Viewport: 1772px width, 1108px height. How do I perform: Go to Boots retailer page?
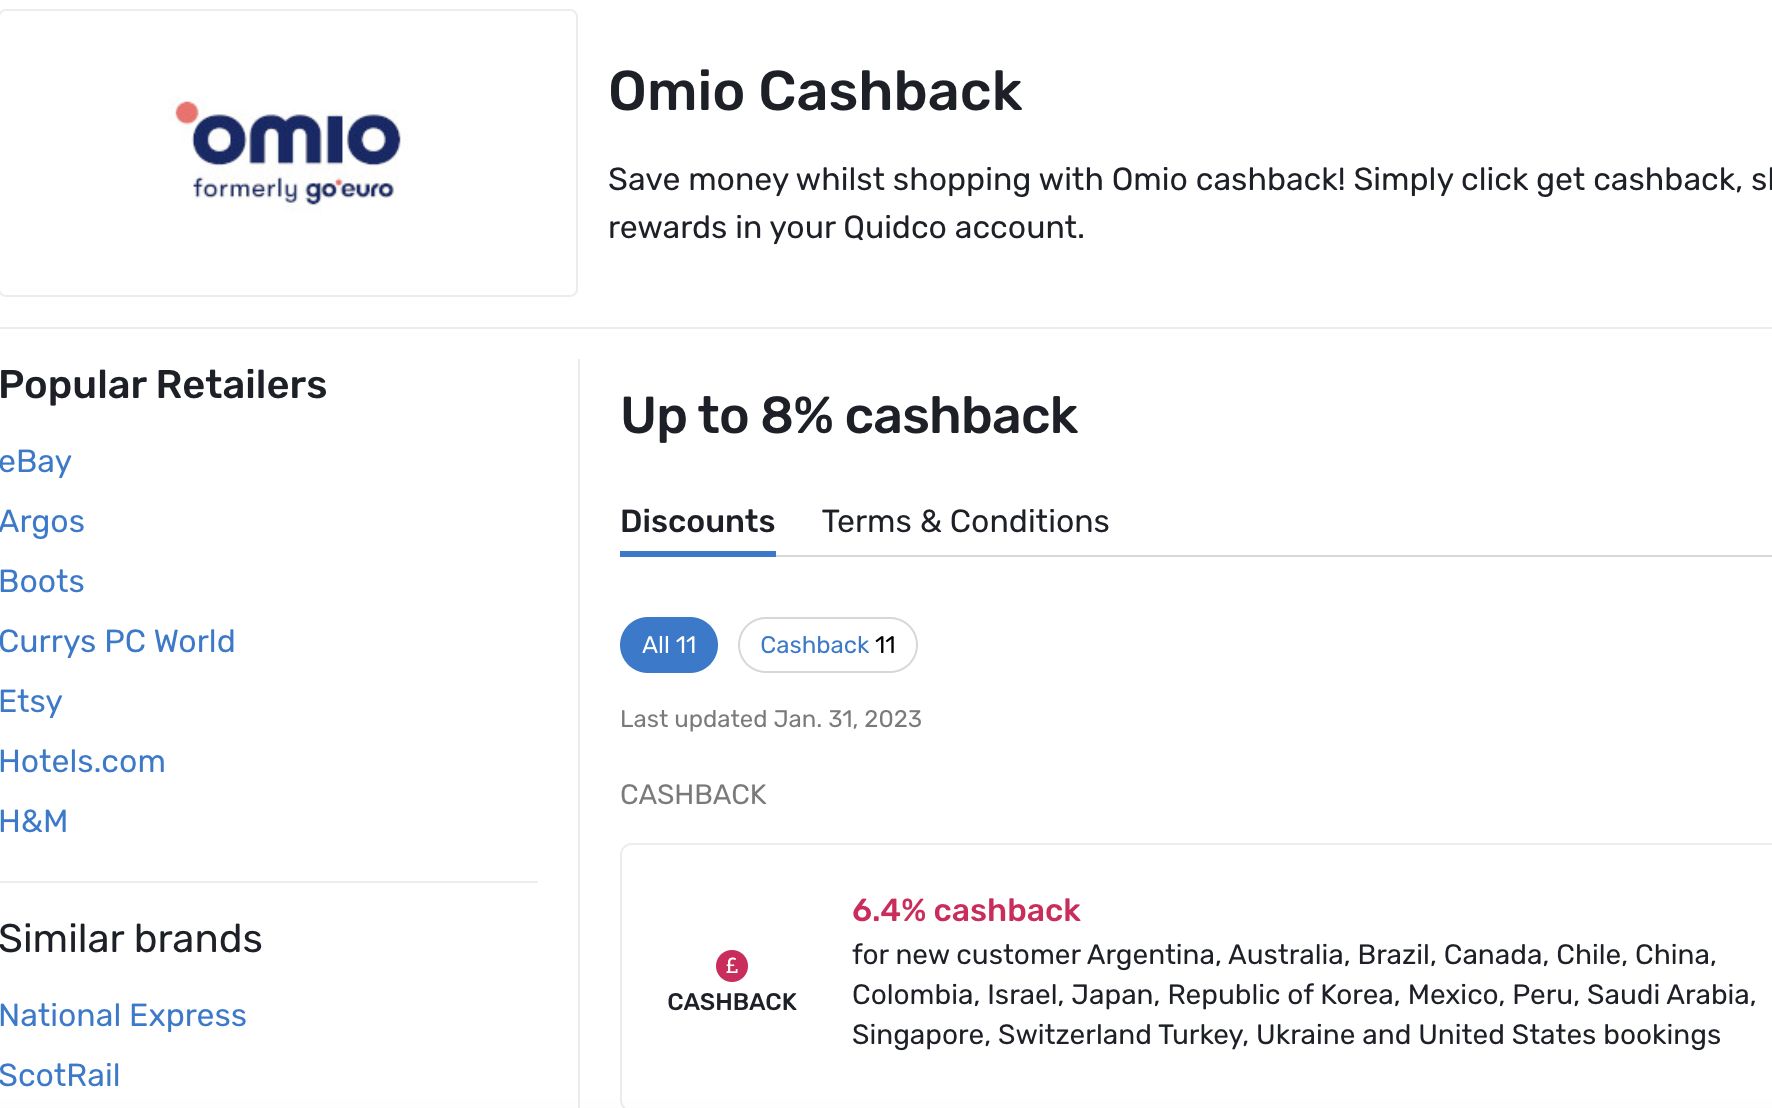tap(42, 581)
